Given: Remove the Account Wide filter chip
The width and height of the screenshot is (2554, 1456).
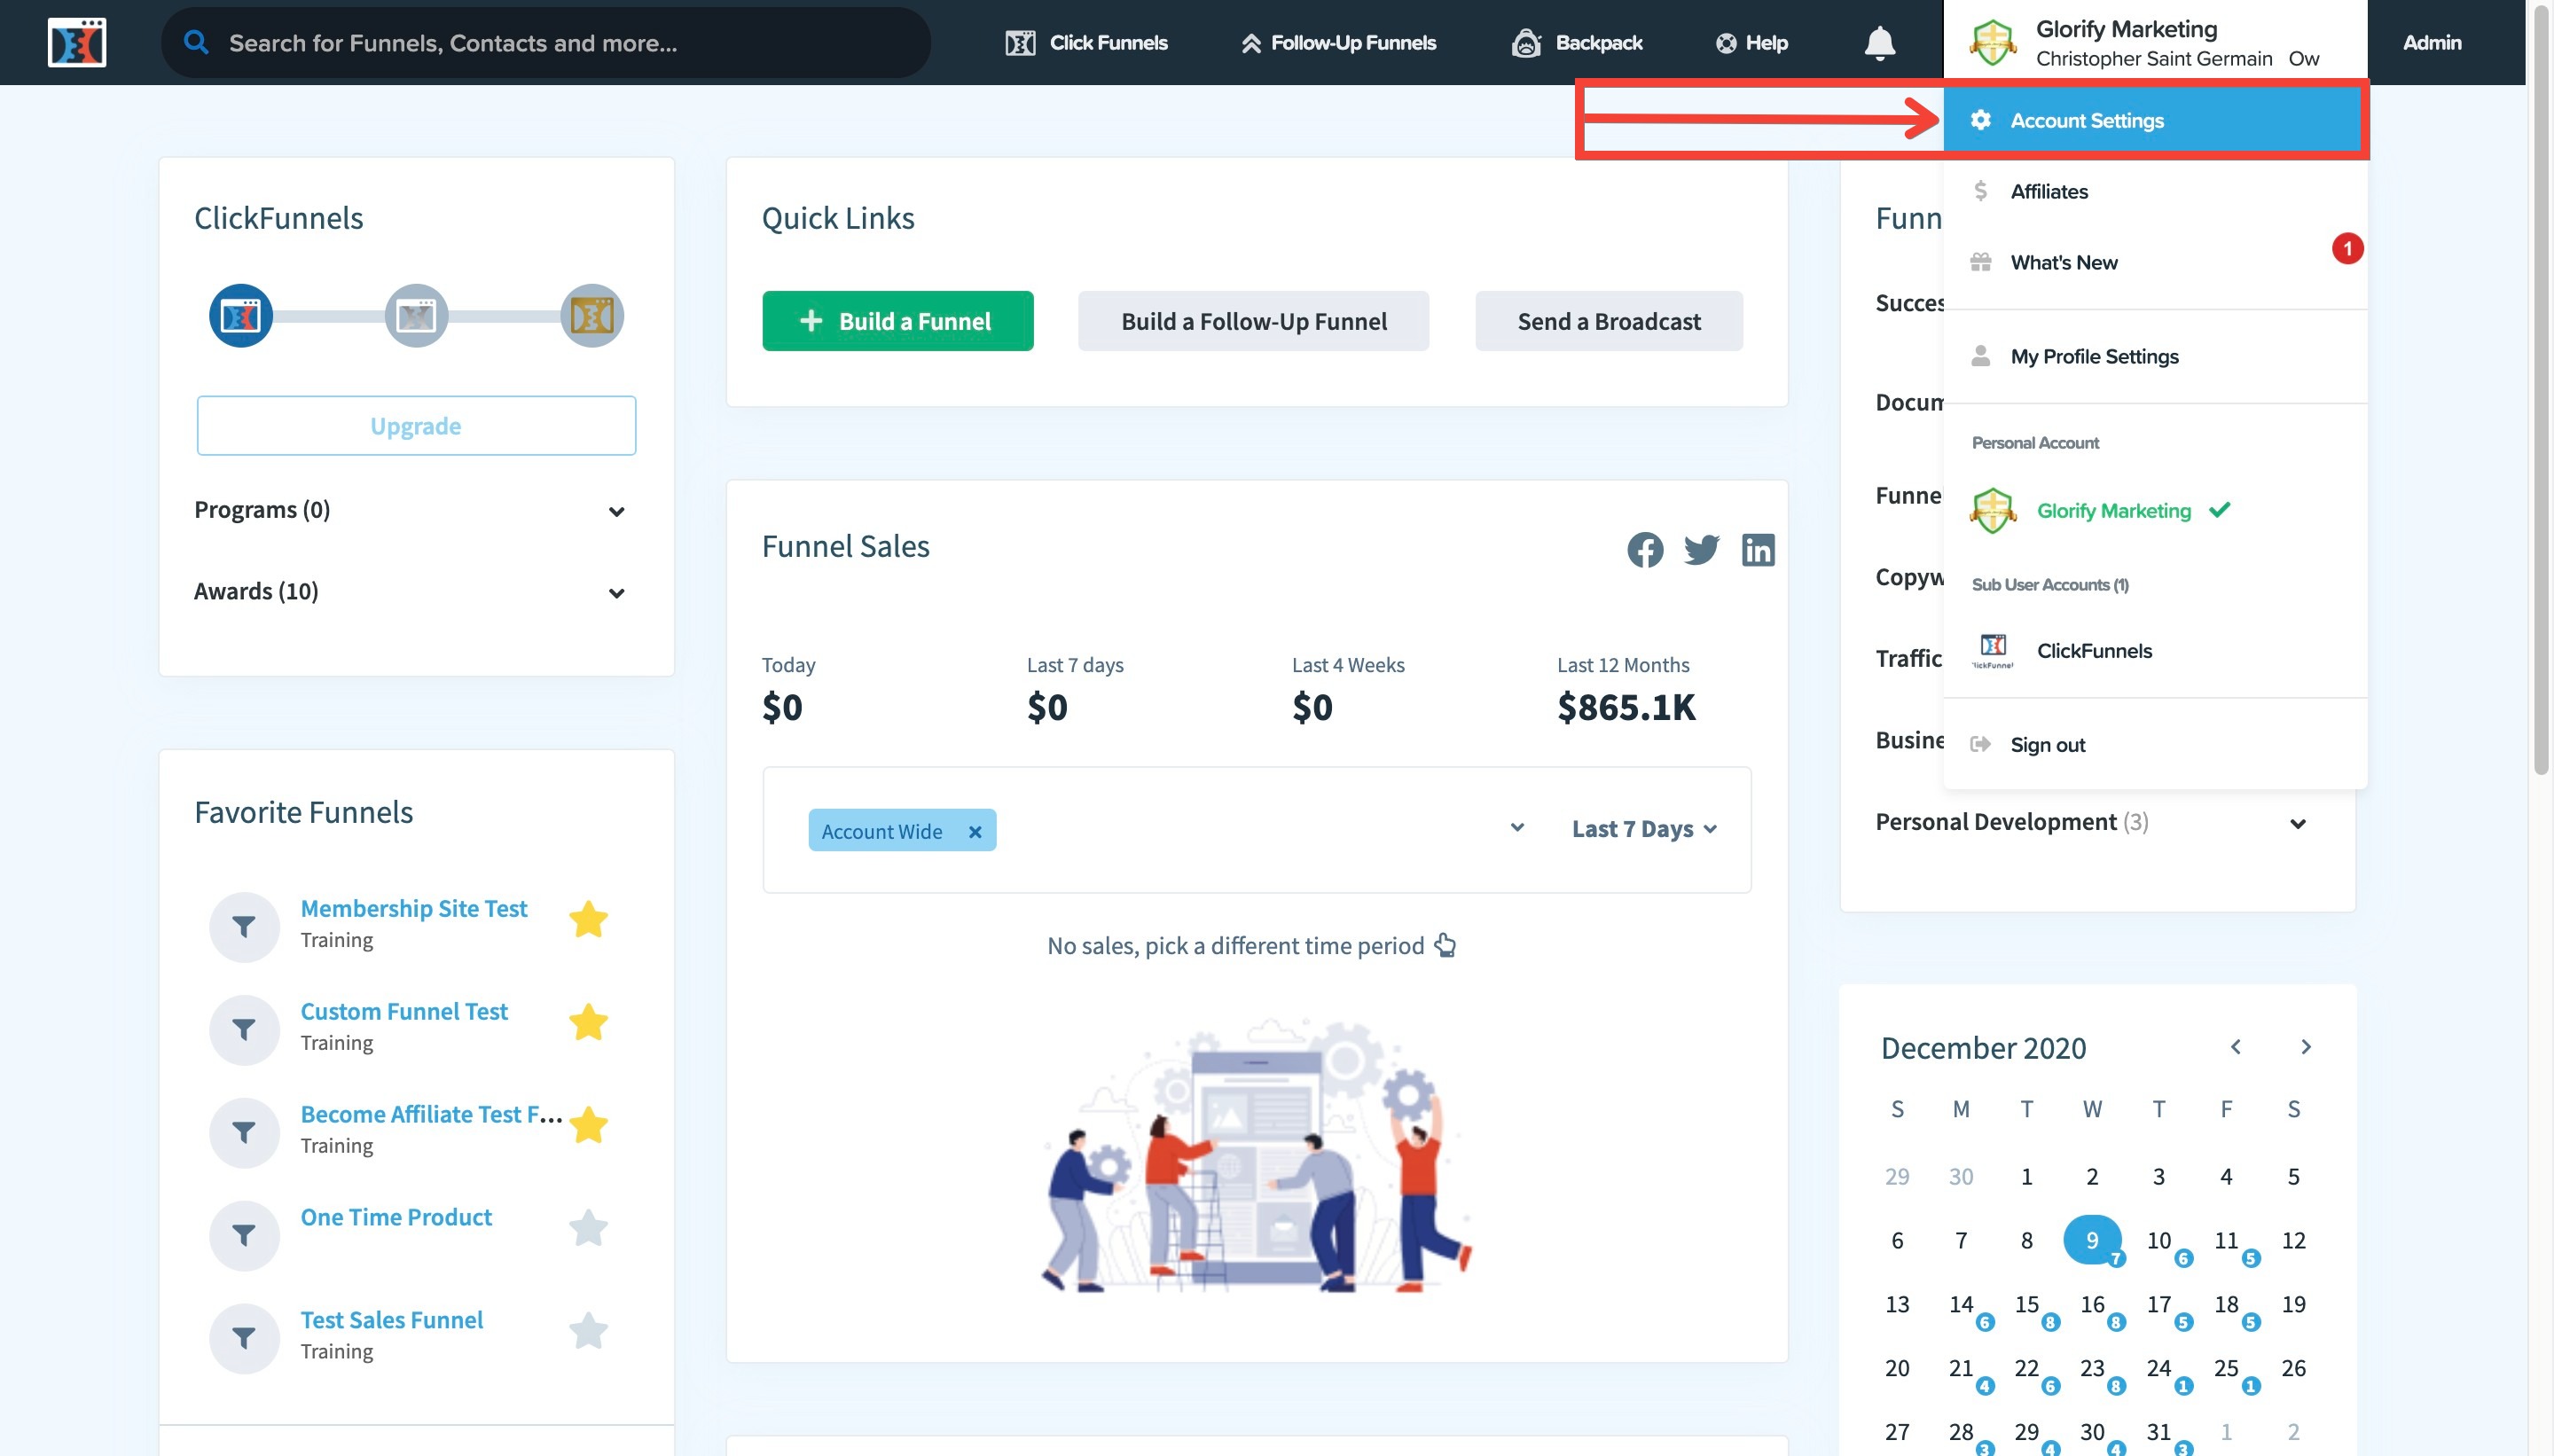Looking at the screenshot, I should [x=975, y=830].
